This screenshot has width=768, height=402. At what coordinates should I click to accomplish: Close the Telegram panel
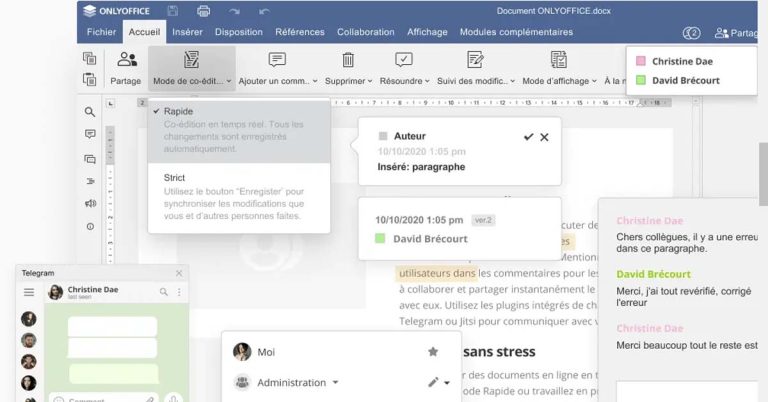click(179, 273)
